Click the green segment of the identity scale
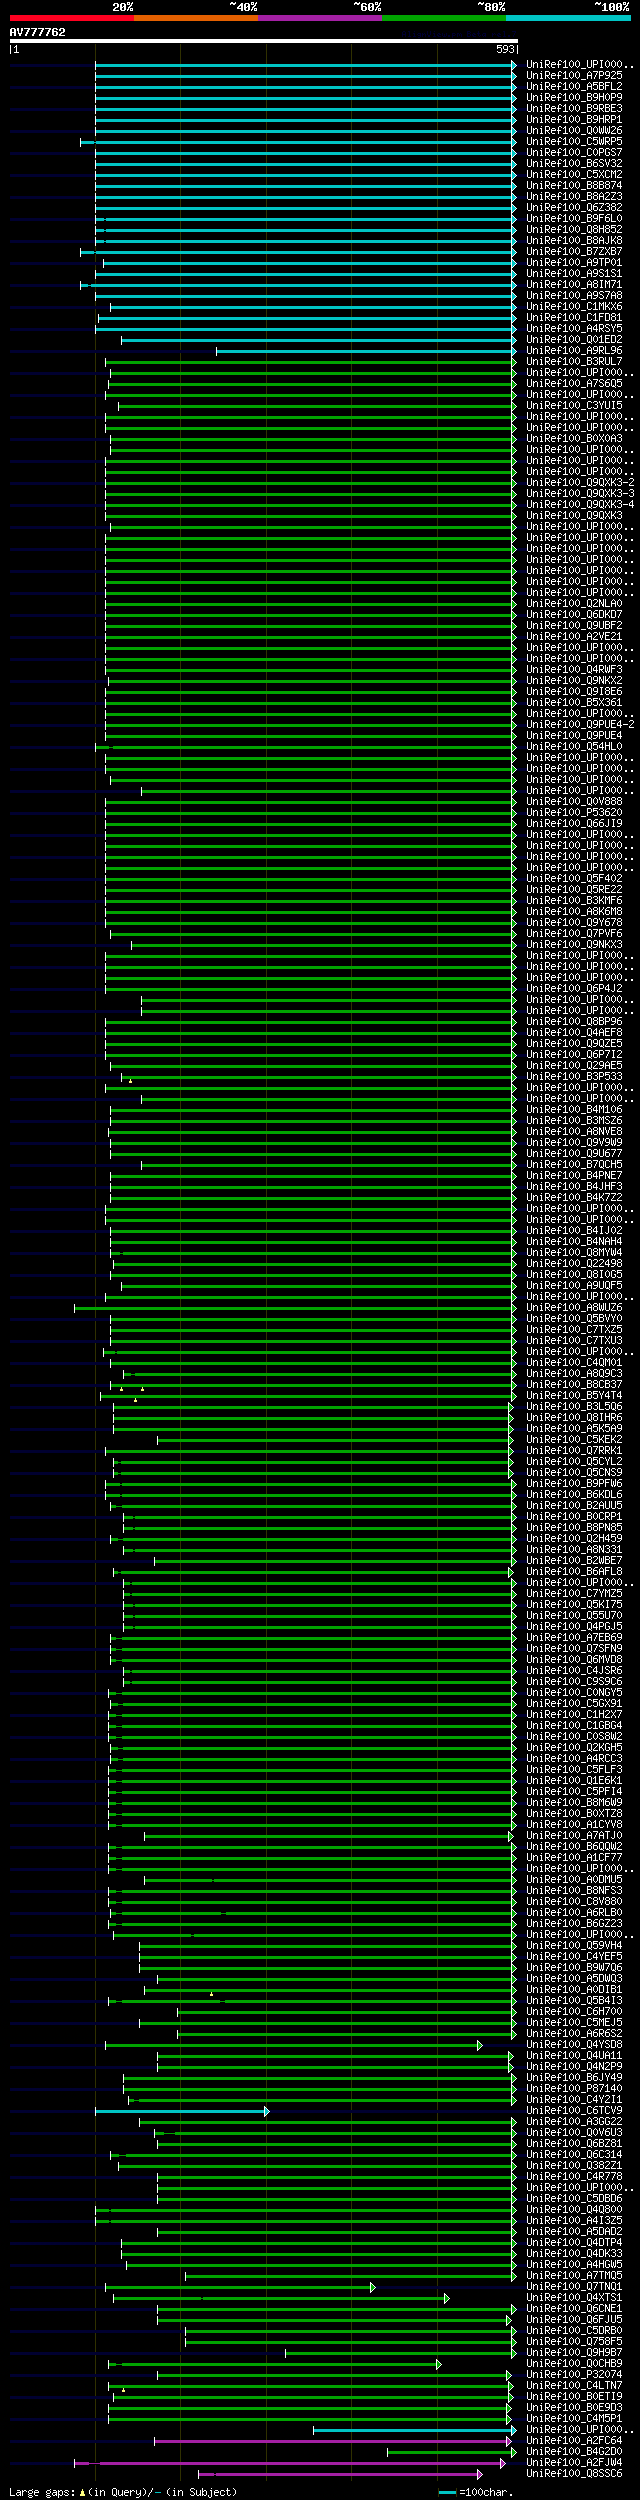This screenshot has width=640, height=2500. pos(443,18)
